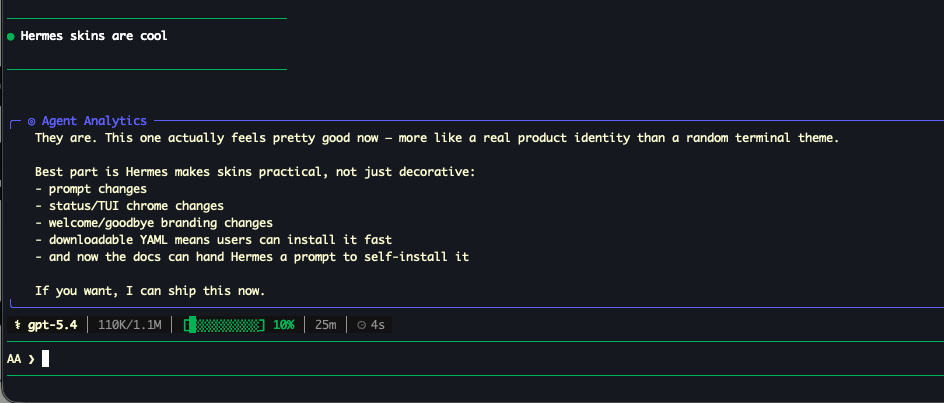
Task: Click the AA prompt label
Action: 14,359
